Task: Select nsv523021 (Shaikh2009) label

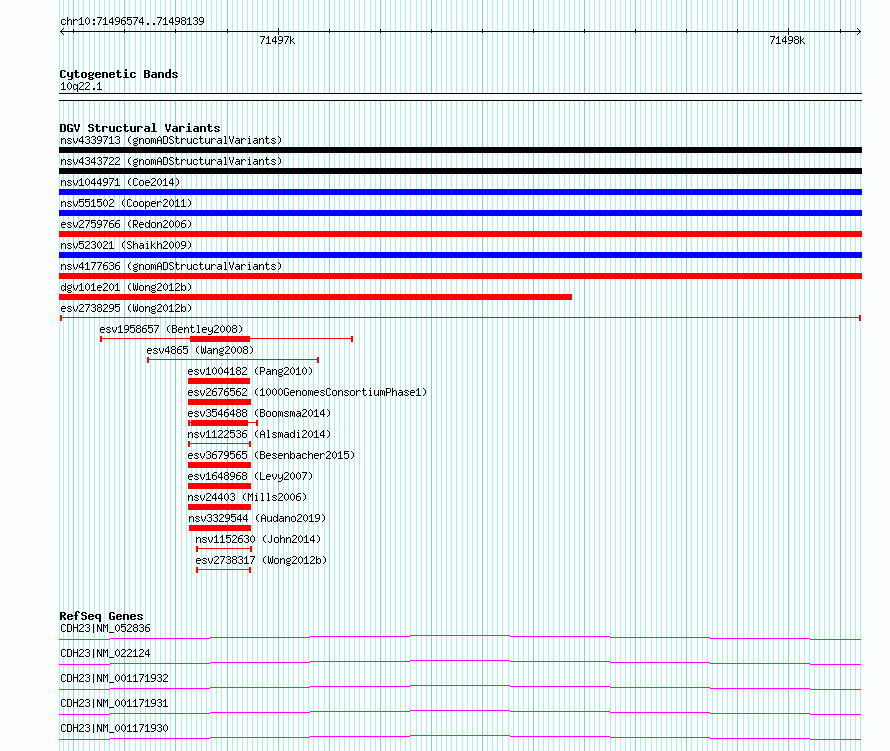Action: coord(126,245)
